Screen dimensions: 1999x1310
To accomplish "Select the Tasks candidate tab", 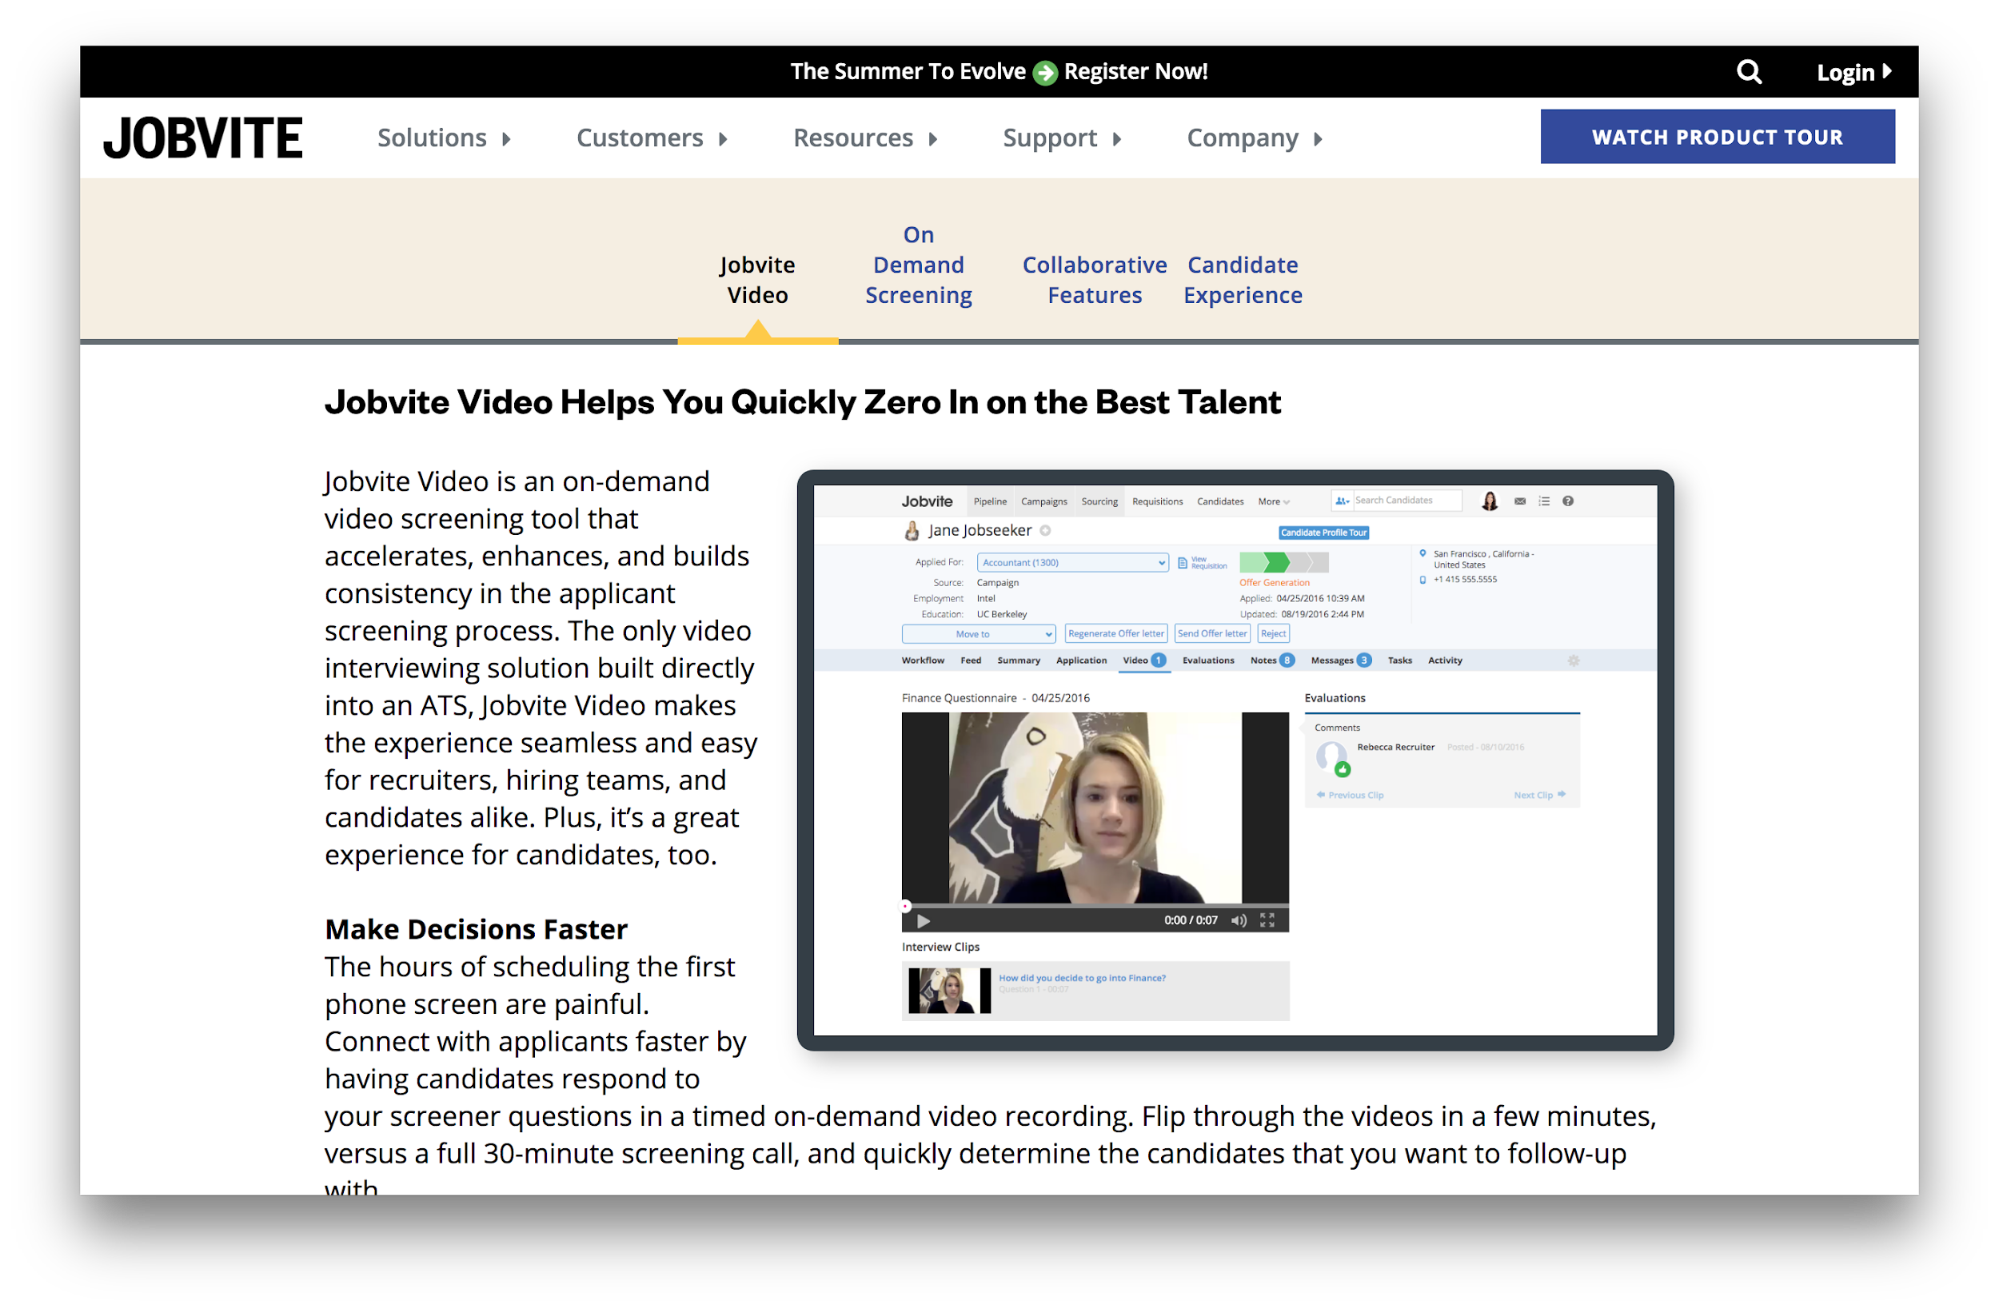I will [x=1400, y=661].
